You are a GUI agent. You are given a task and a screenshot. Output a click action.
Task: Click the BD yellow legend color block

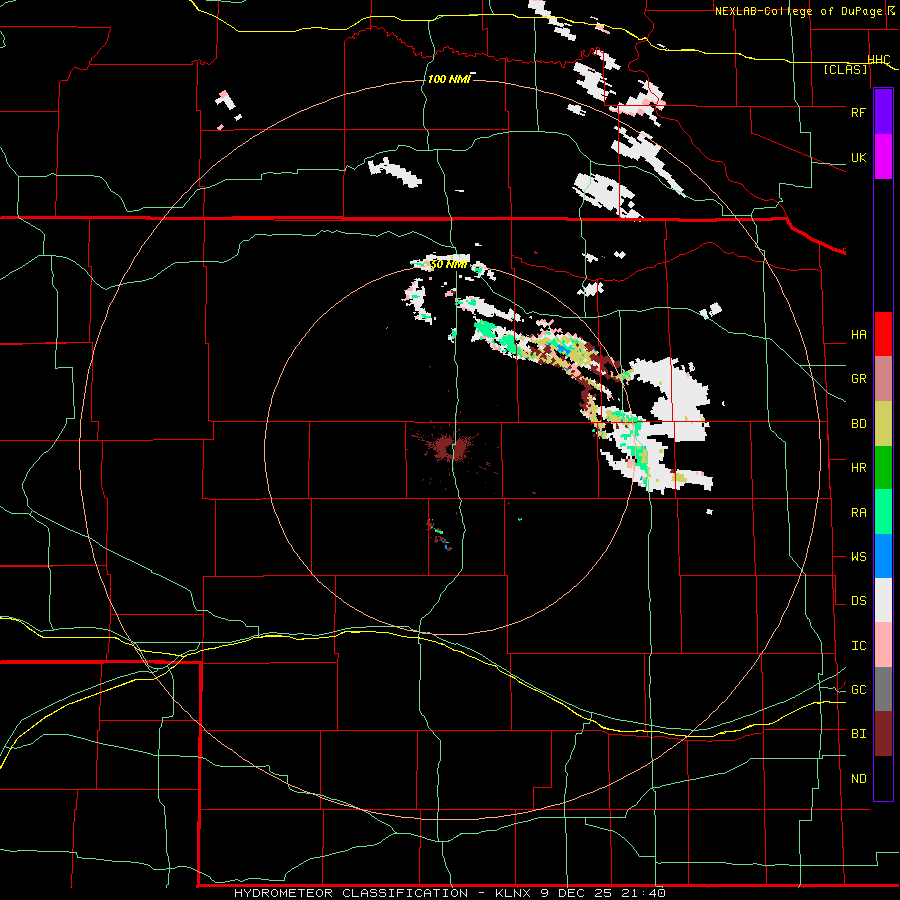click(883, 424)
